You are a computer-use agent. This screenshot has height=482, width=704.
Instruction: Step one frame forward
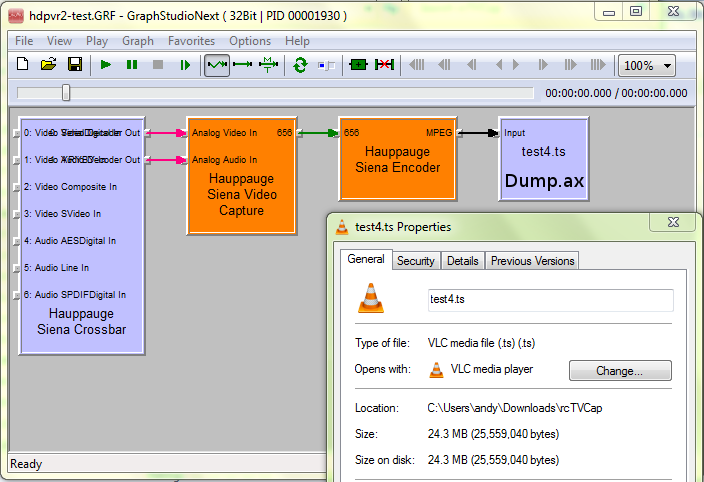click(x=185, y=65)
